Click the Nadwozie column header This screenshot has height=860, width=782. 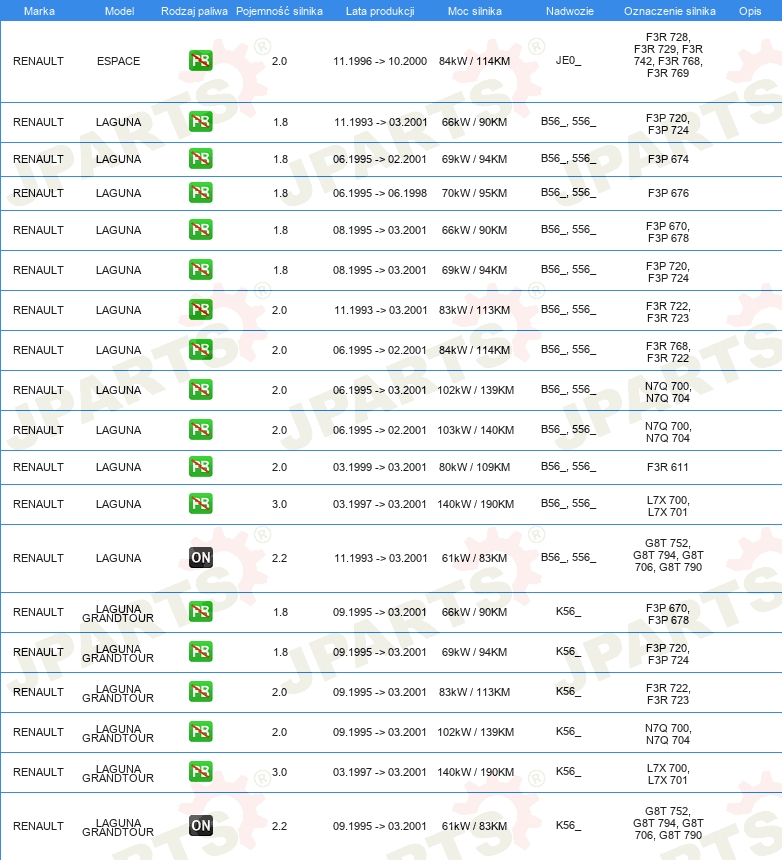(569, 11)
